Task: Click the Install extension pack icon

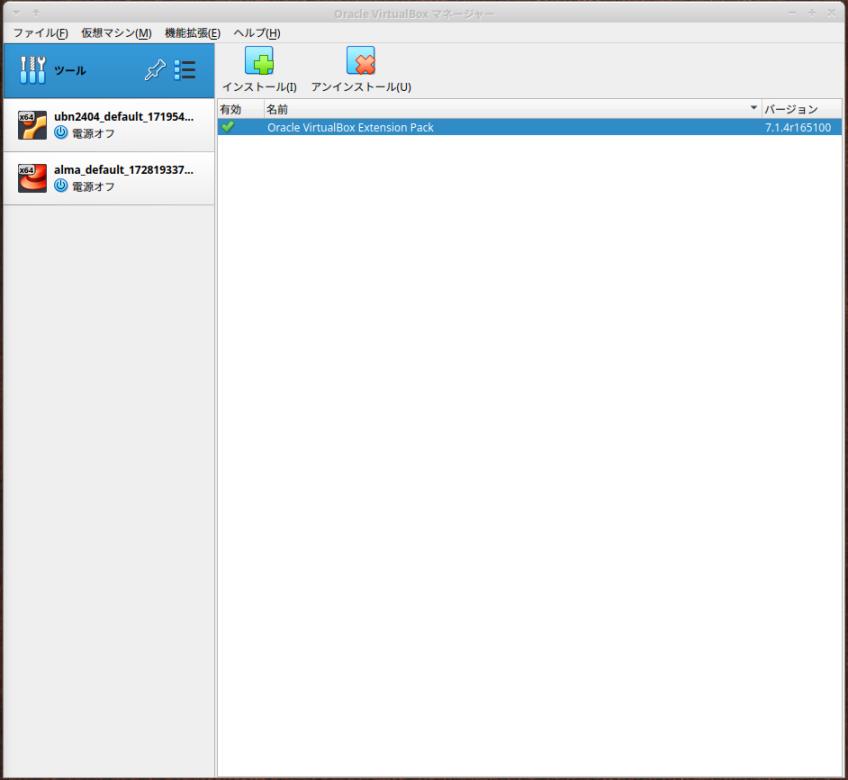Action: tap(259, 60)
